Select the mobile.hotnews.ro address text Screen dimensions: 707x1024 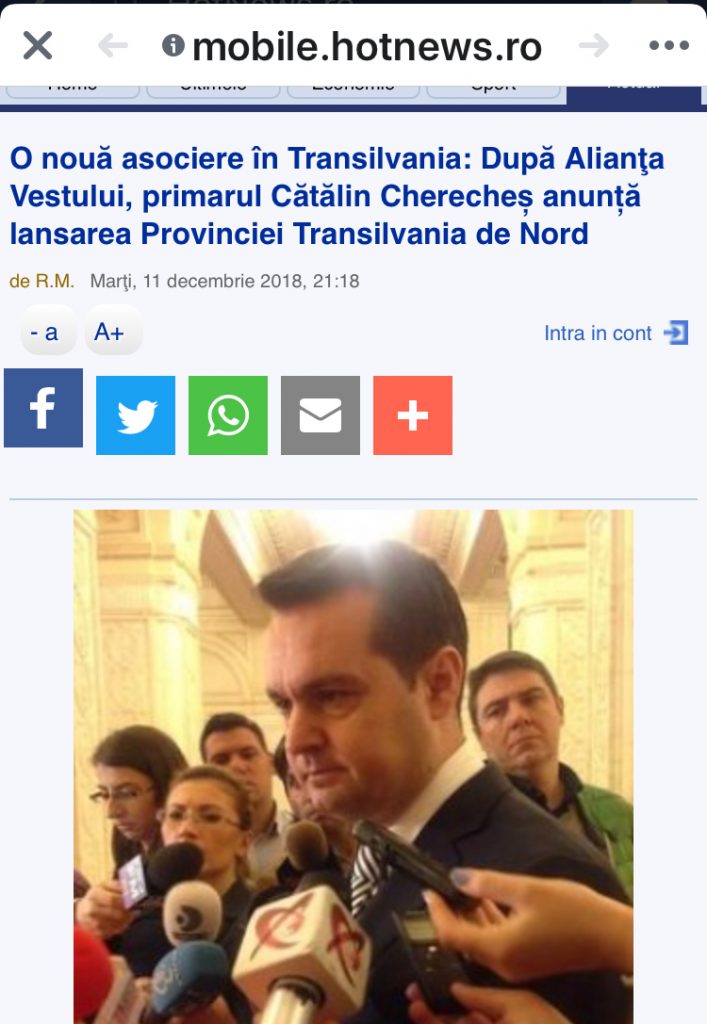tap(367, 47)
